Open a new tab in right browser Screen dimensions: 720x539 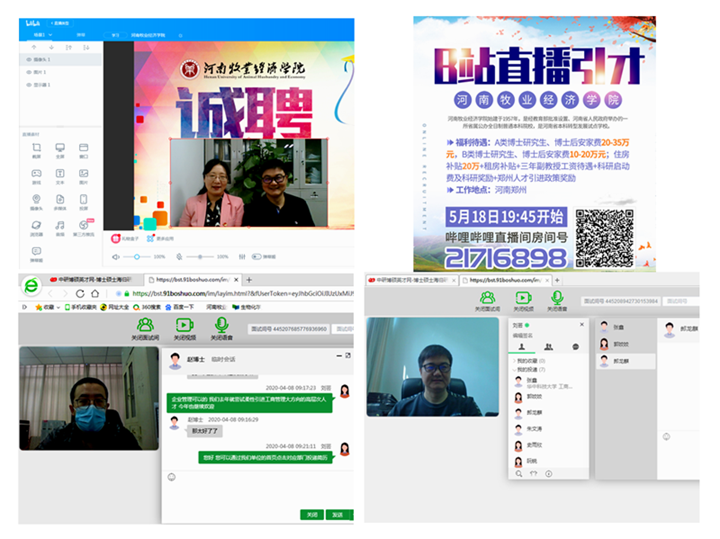point(557,280)
